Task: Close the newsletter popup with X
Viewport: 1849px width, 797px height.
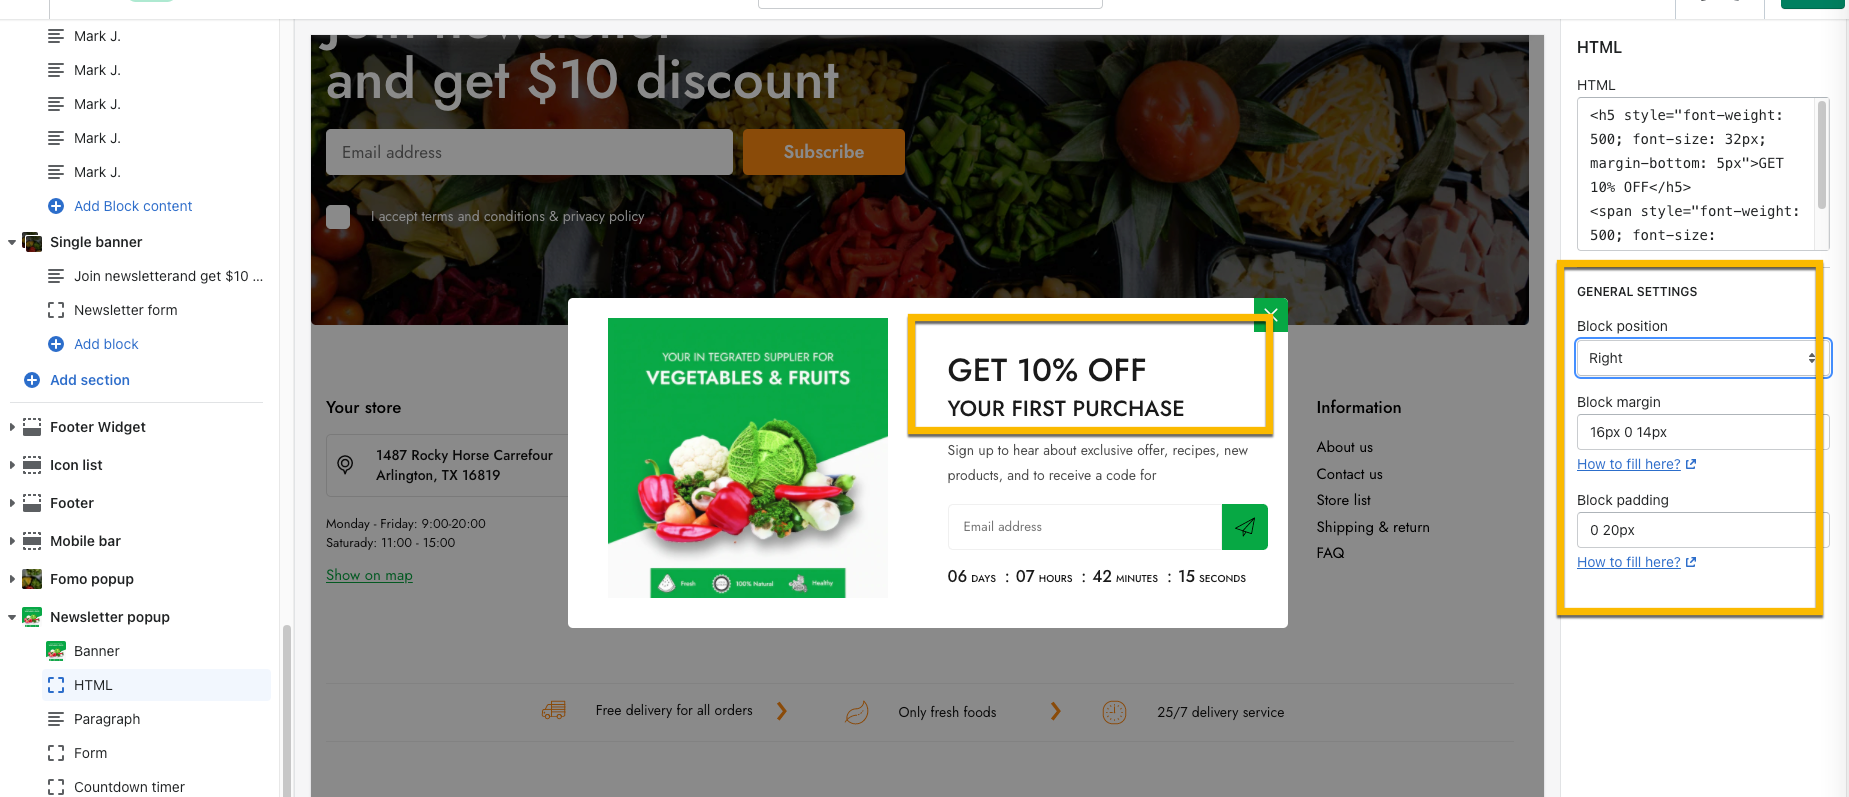Action: tap(1271, 314)
